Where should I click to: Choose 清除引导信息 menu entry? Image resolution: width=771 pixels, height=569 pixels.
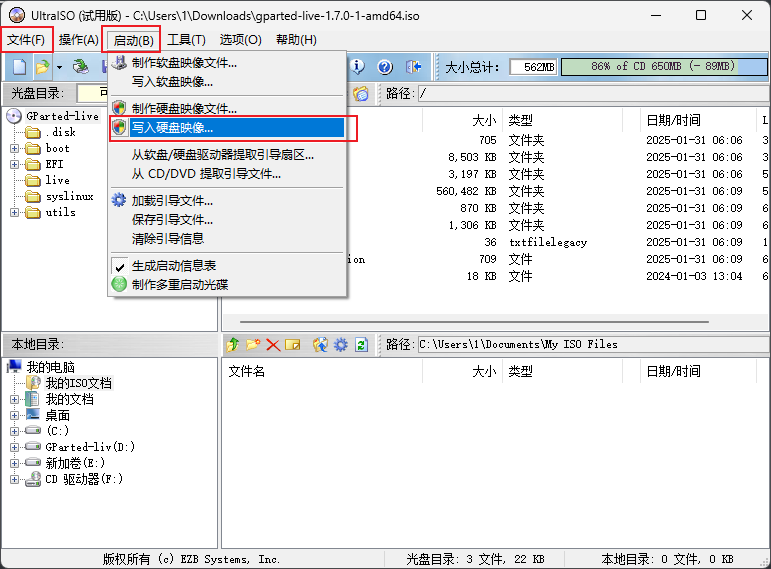(228, 239)
